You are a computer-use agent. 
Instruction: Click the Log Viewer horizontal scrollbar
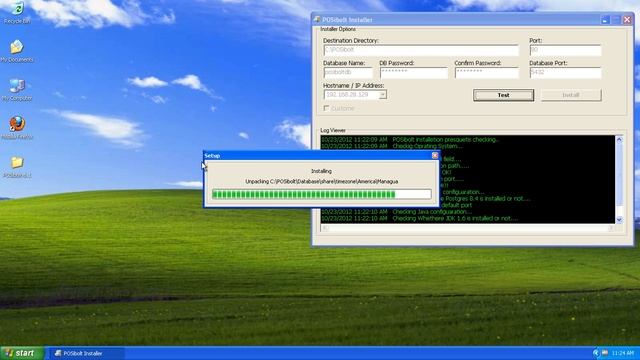[x=468, y=228]
